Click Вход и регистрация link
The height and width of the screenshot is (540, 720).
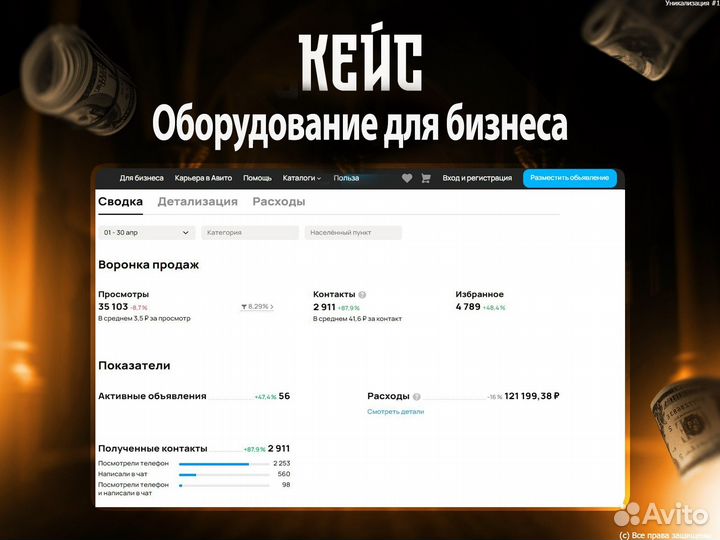477,178
